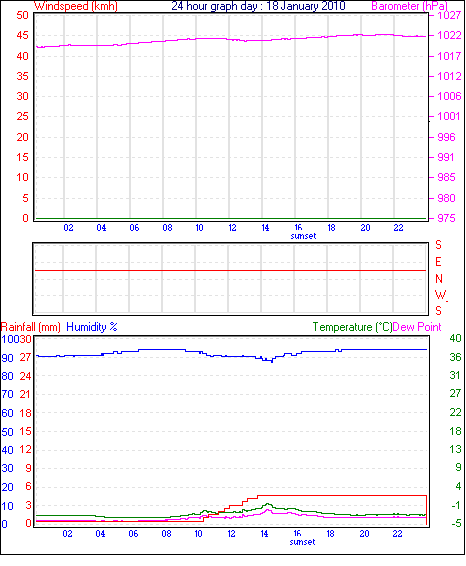The height and width of the screenshot is (566, 466).
Task: Click hour 22 on bottom graph axis
Action: 397,534
